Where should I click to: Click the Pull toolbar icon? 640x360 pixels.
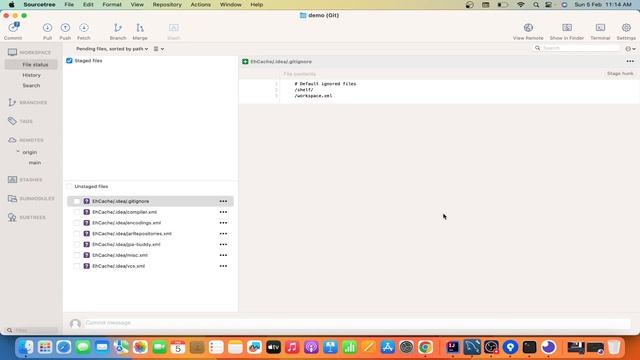[x=47, y=28]
